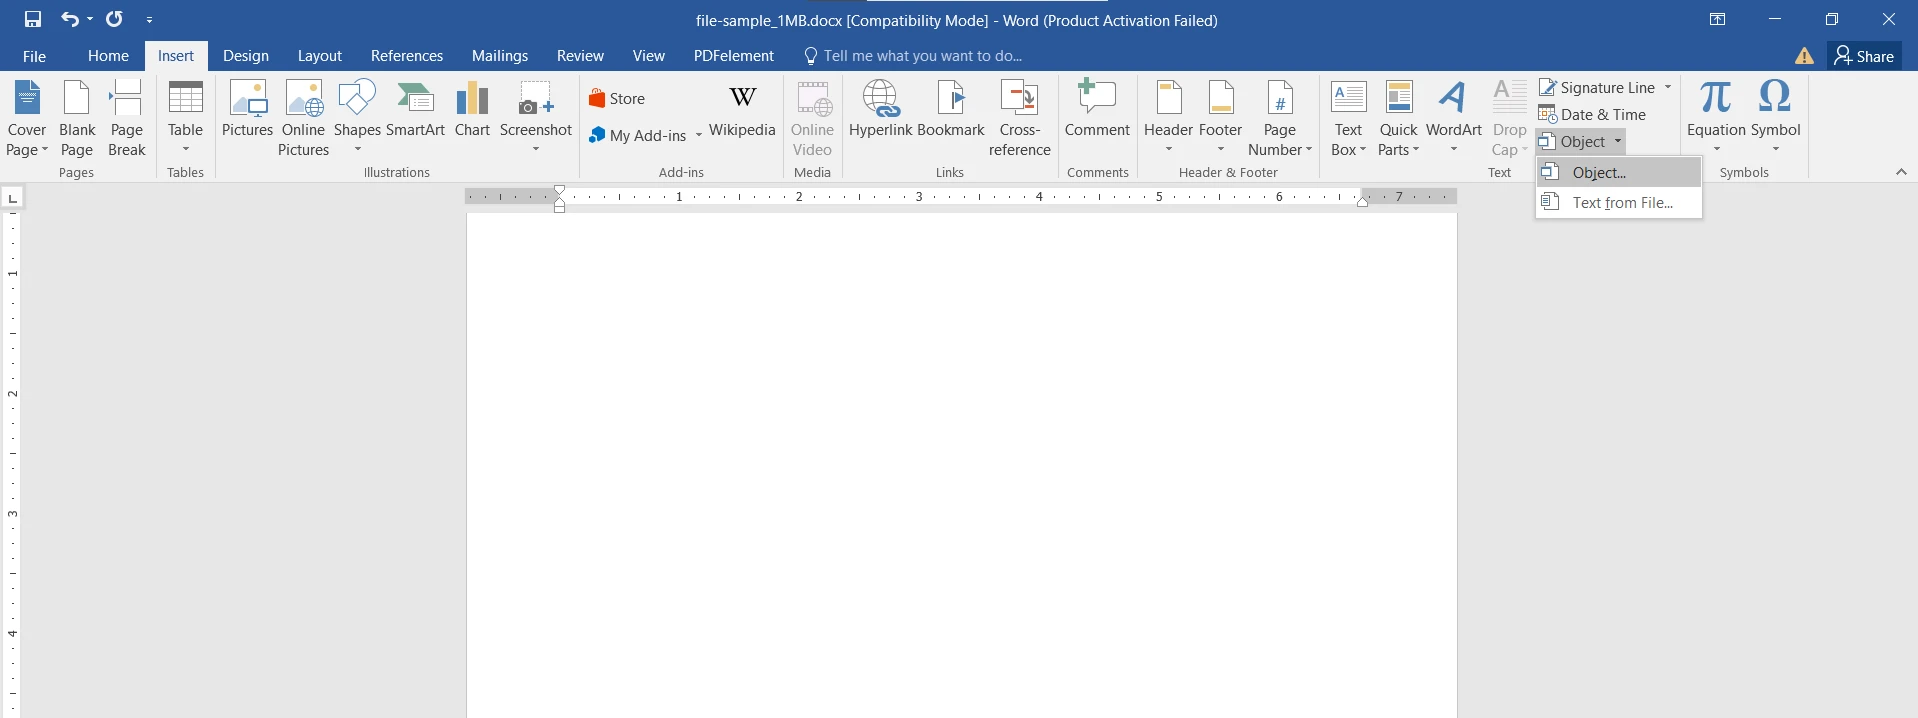The width and height of the screenshot is (1918, 718).
Task: Click the Share button
Action: [x=1864, y=56]
